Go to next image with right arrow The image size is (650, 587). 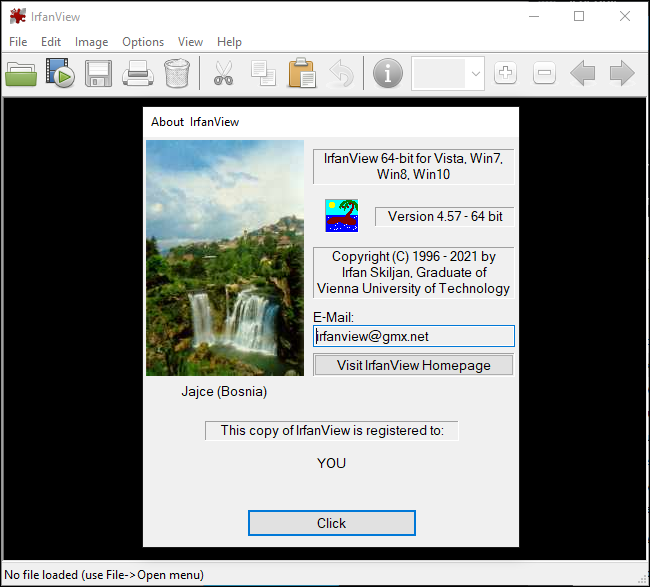point(622,73)
